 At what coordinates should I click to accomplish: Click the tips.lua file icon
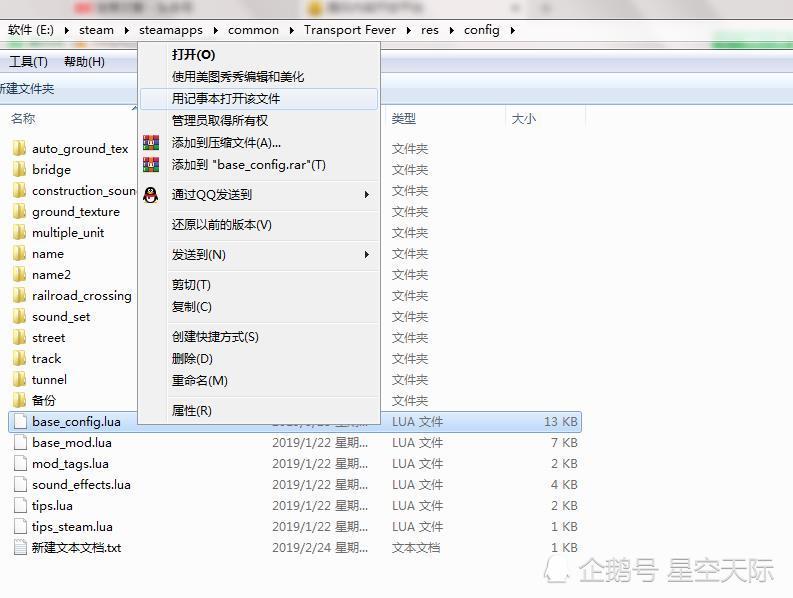tap(20, 505)
